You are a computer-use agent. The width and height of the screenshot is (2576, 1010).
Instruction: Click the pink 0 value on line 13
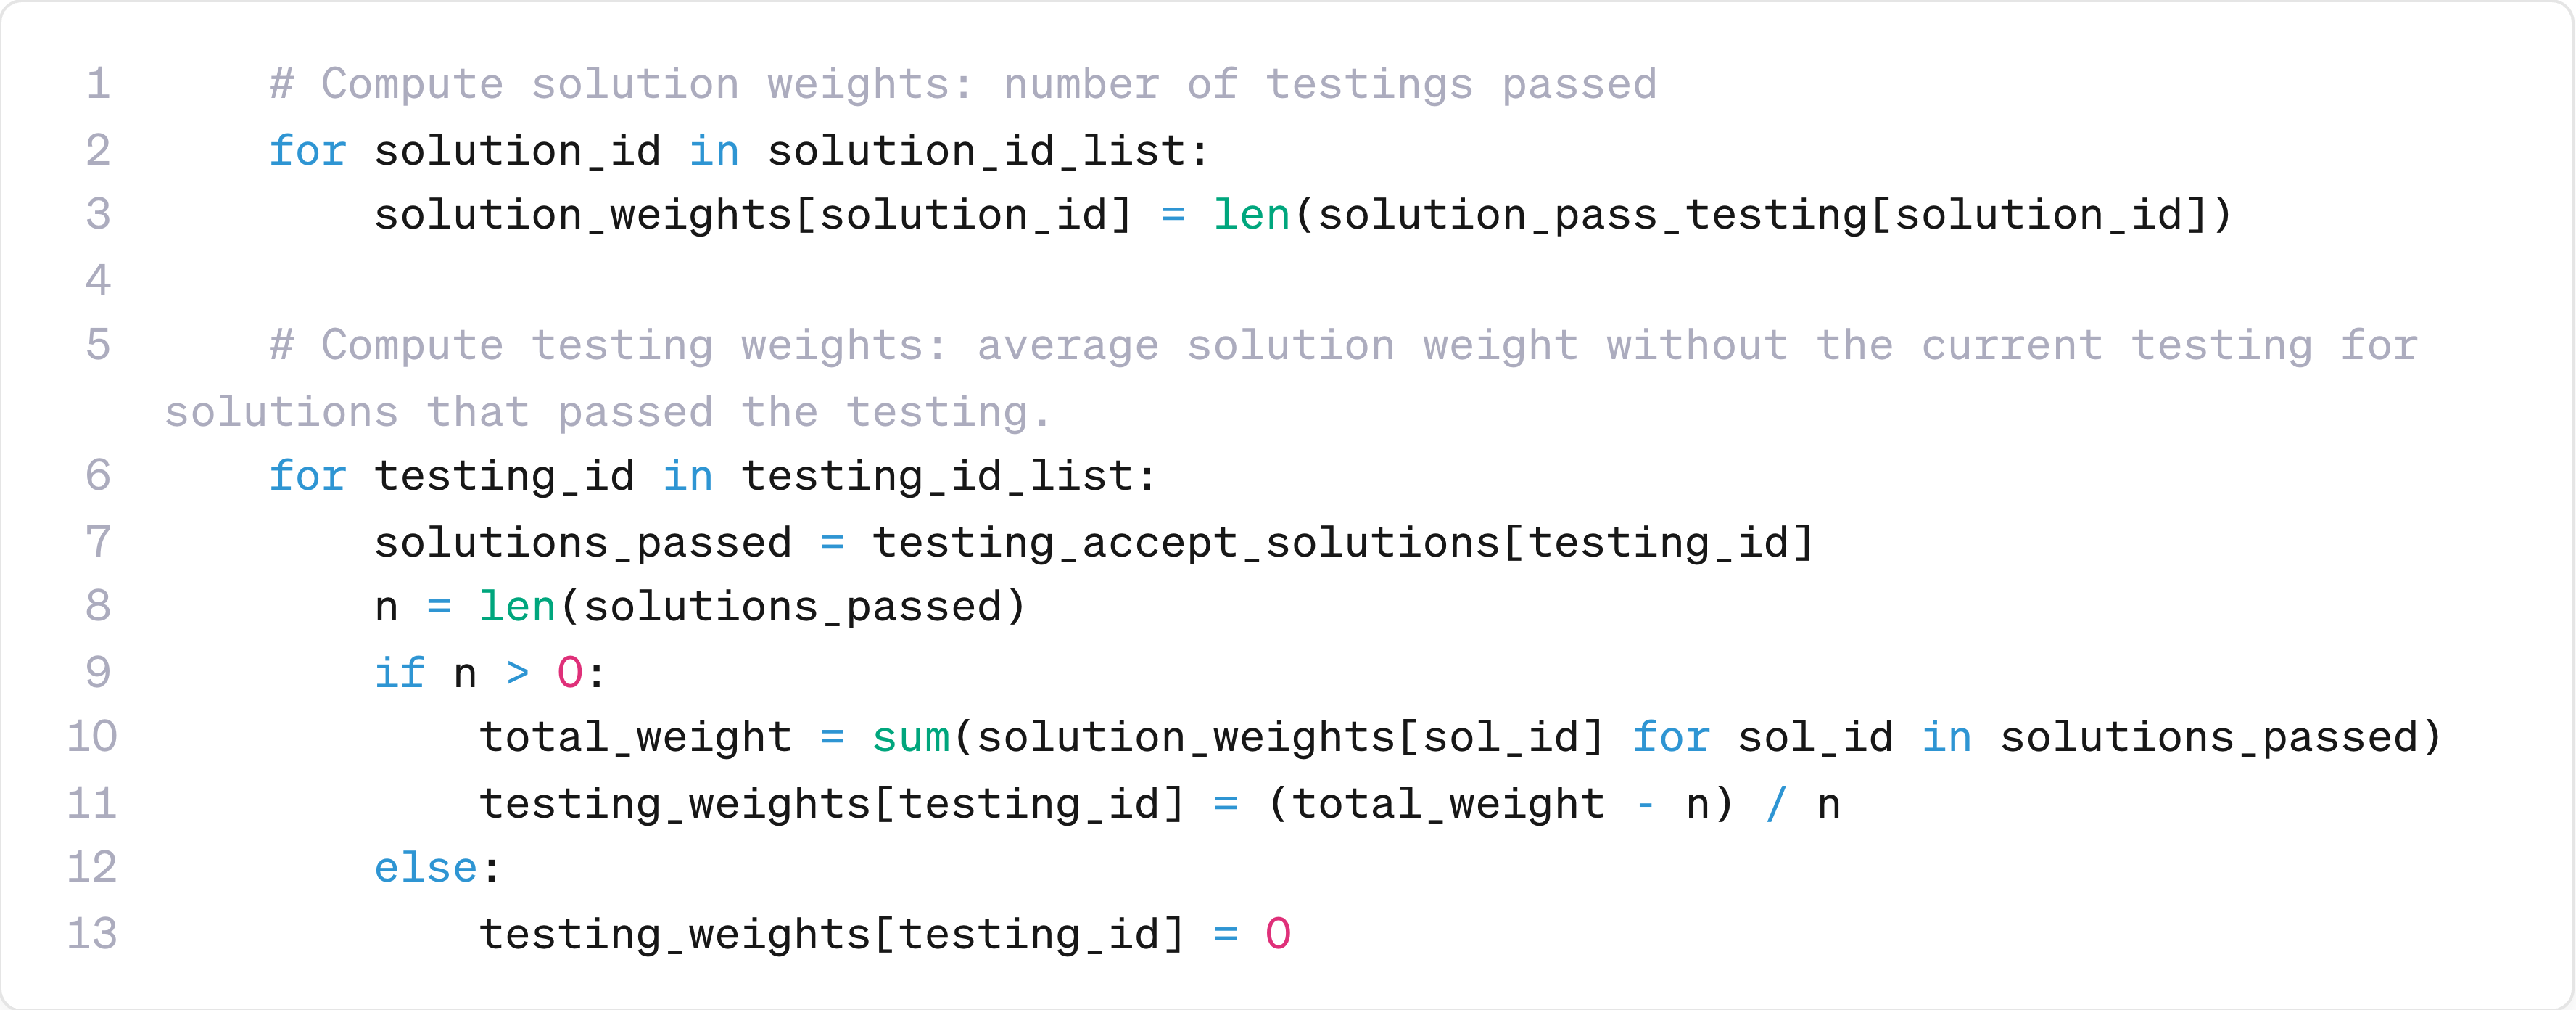(1278, 934)
